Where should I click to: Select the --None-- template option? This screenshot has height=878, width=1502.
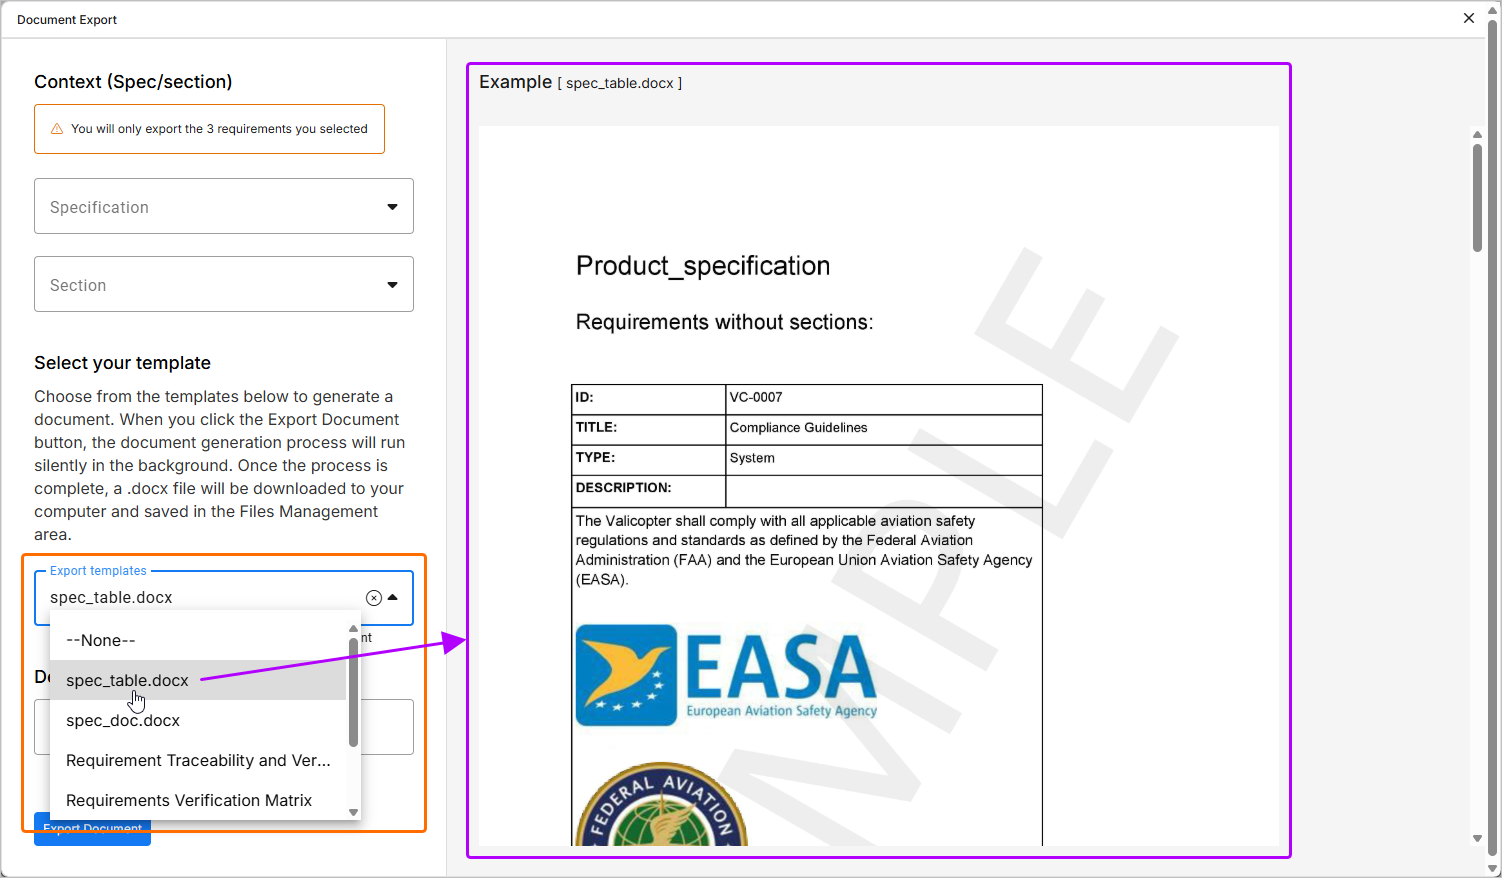(198, 640)
